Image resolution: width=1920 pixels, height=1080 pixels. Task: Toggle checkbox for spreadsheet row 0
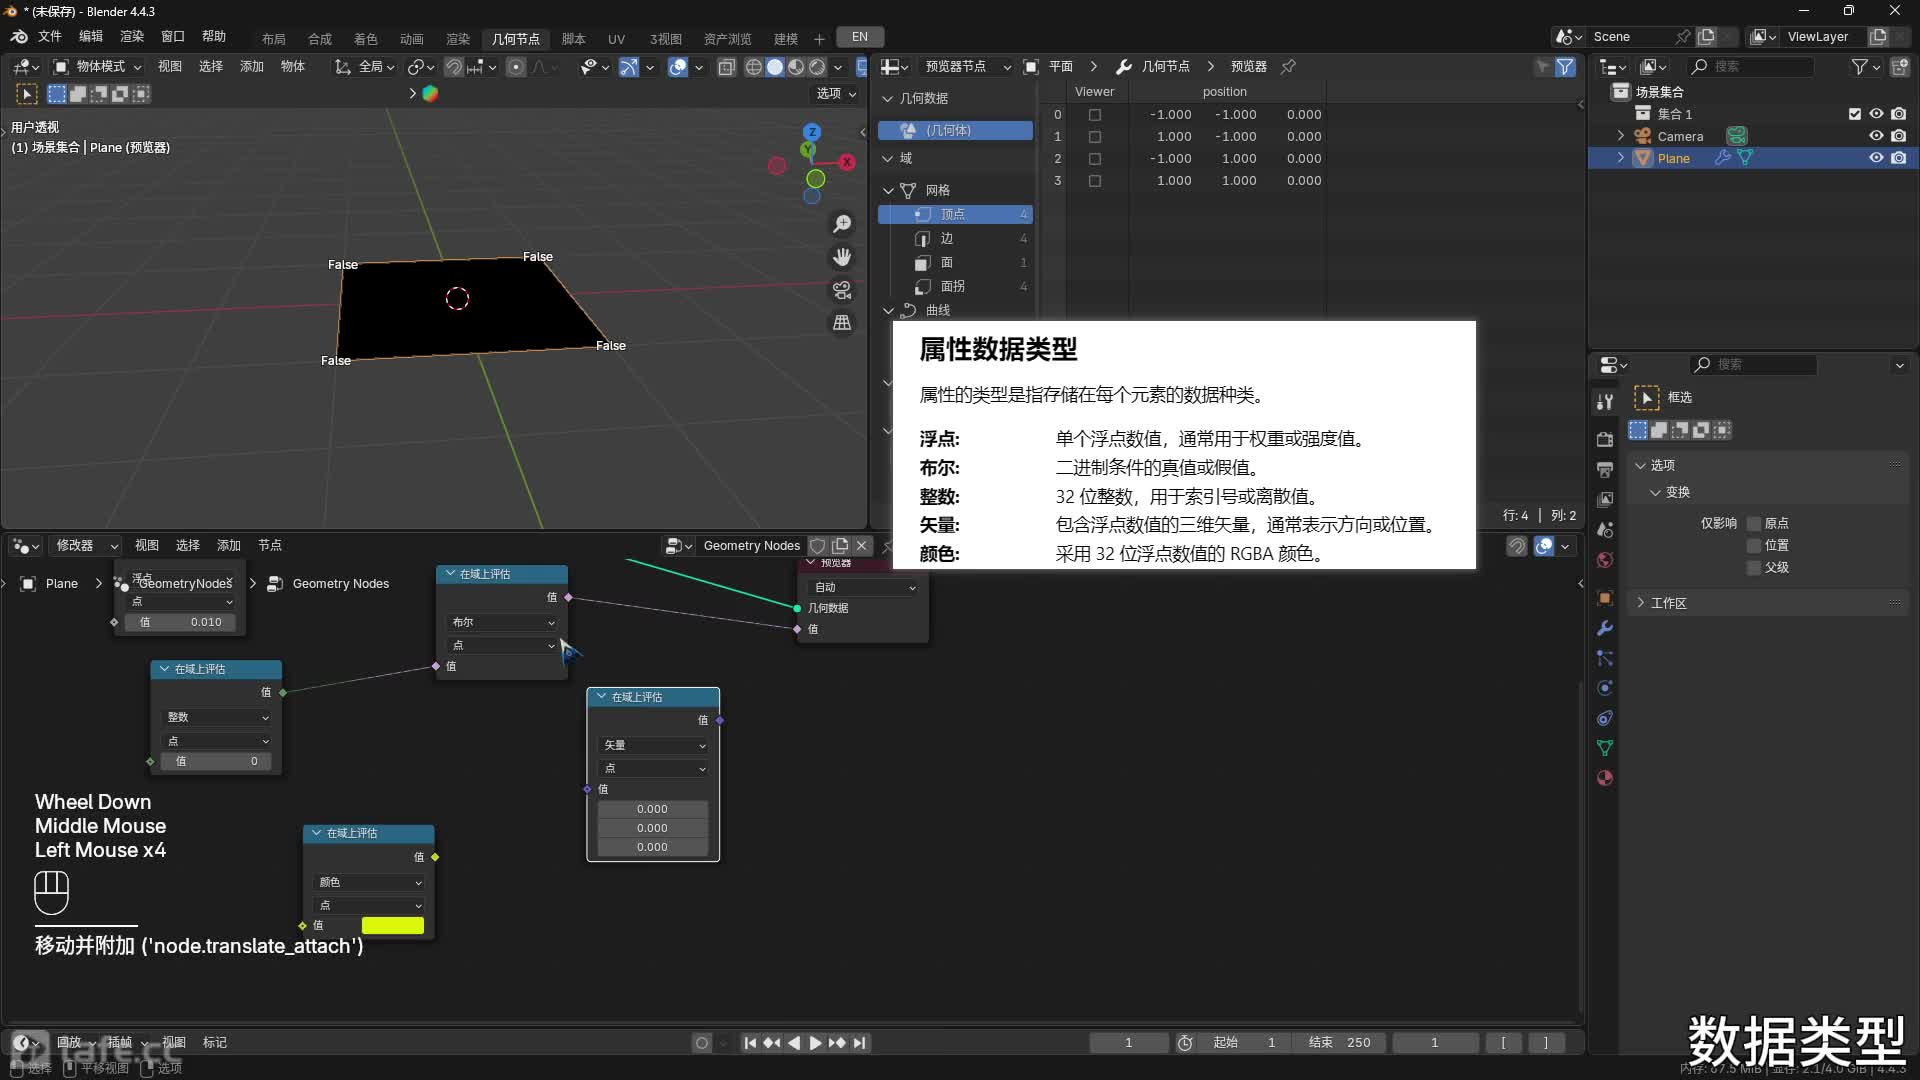coord(1095,115)
